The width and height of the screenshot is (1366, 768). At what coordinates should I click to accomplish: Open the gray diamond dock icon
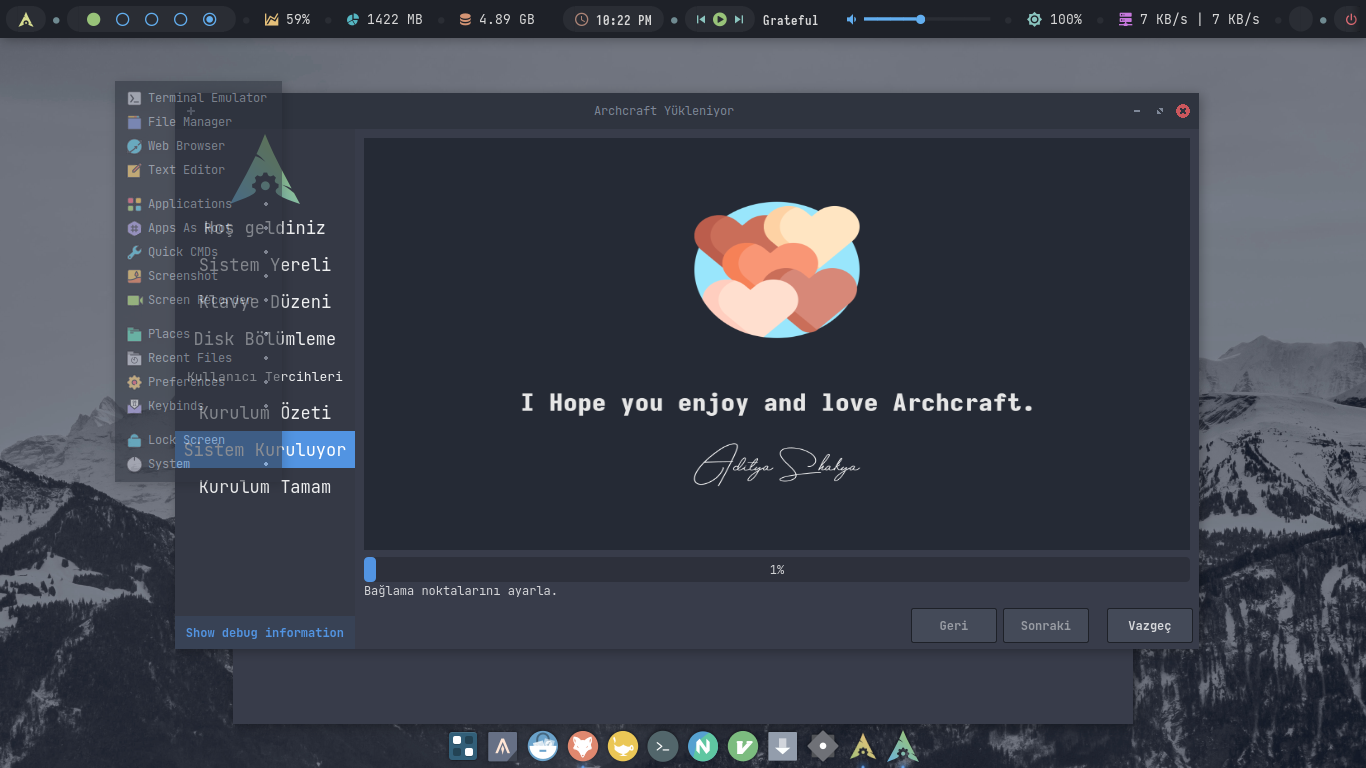click(x=823, y=746)
